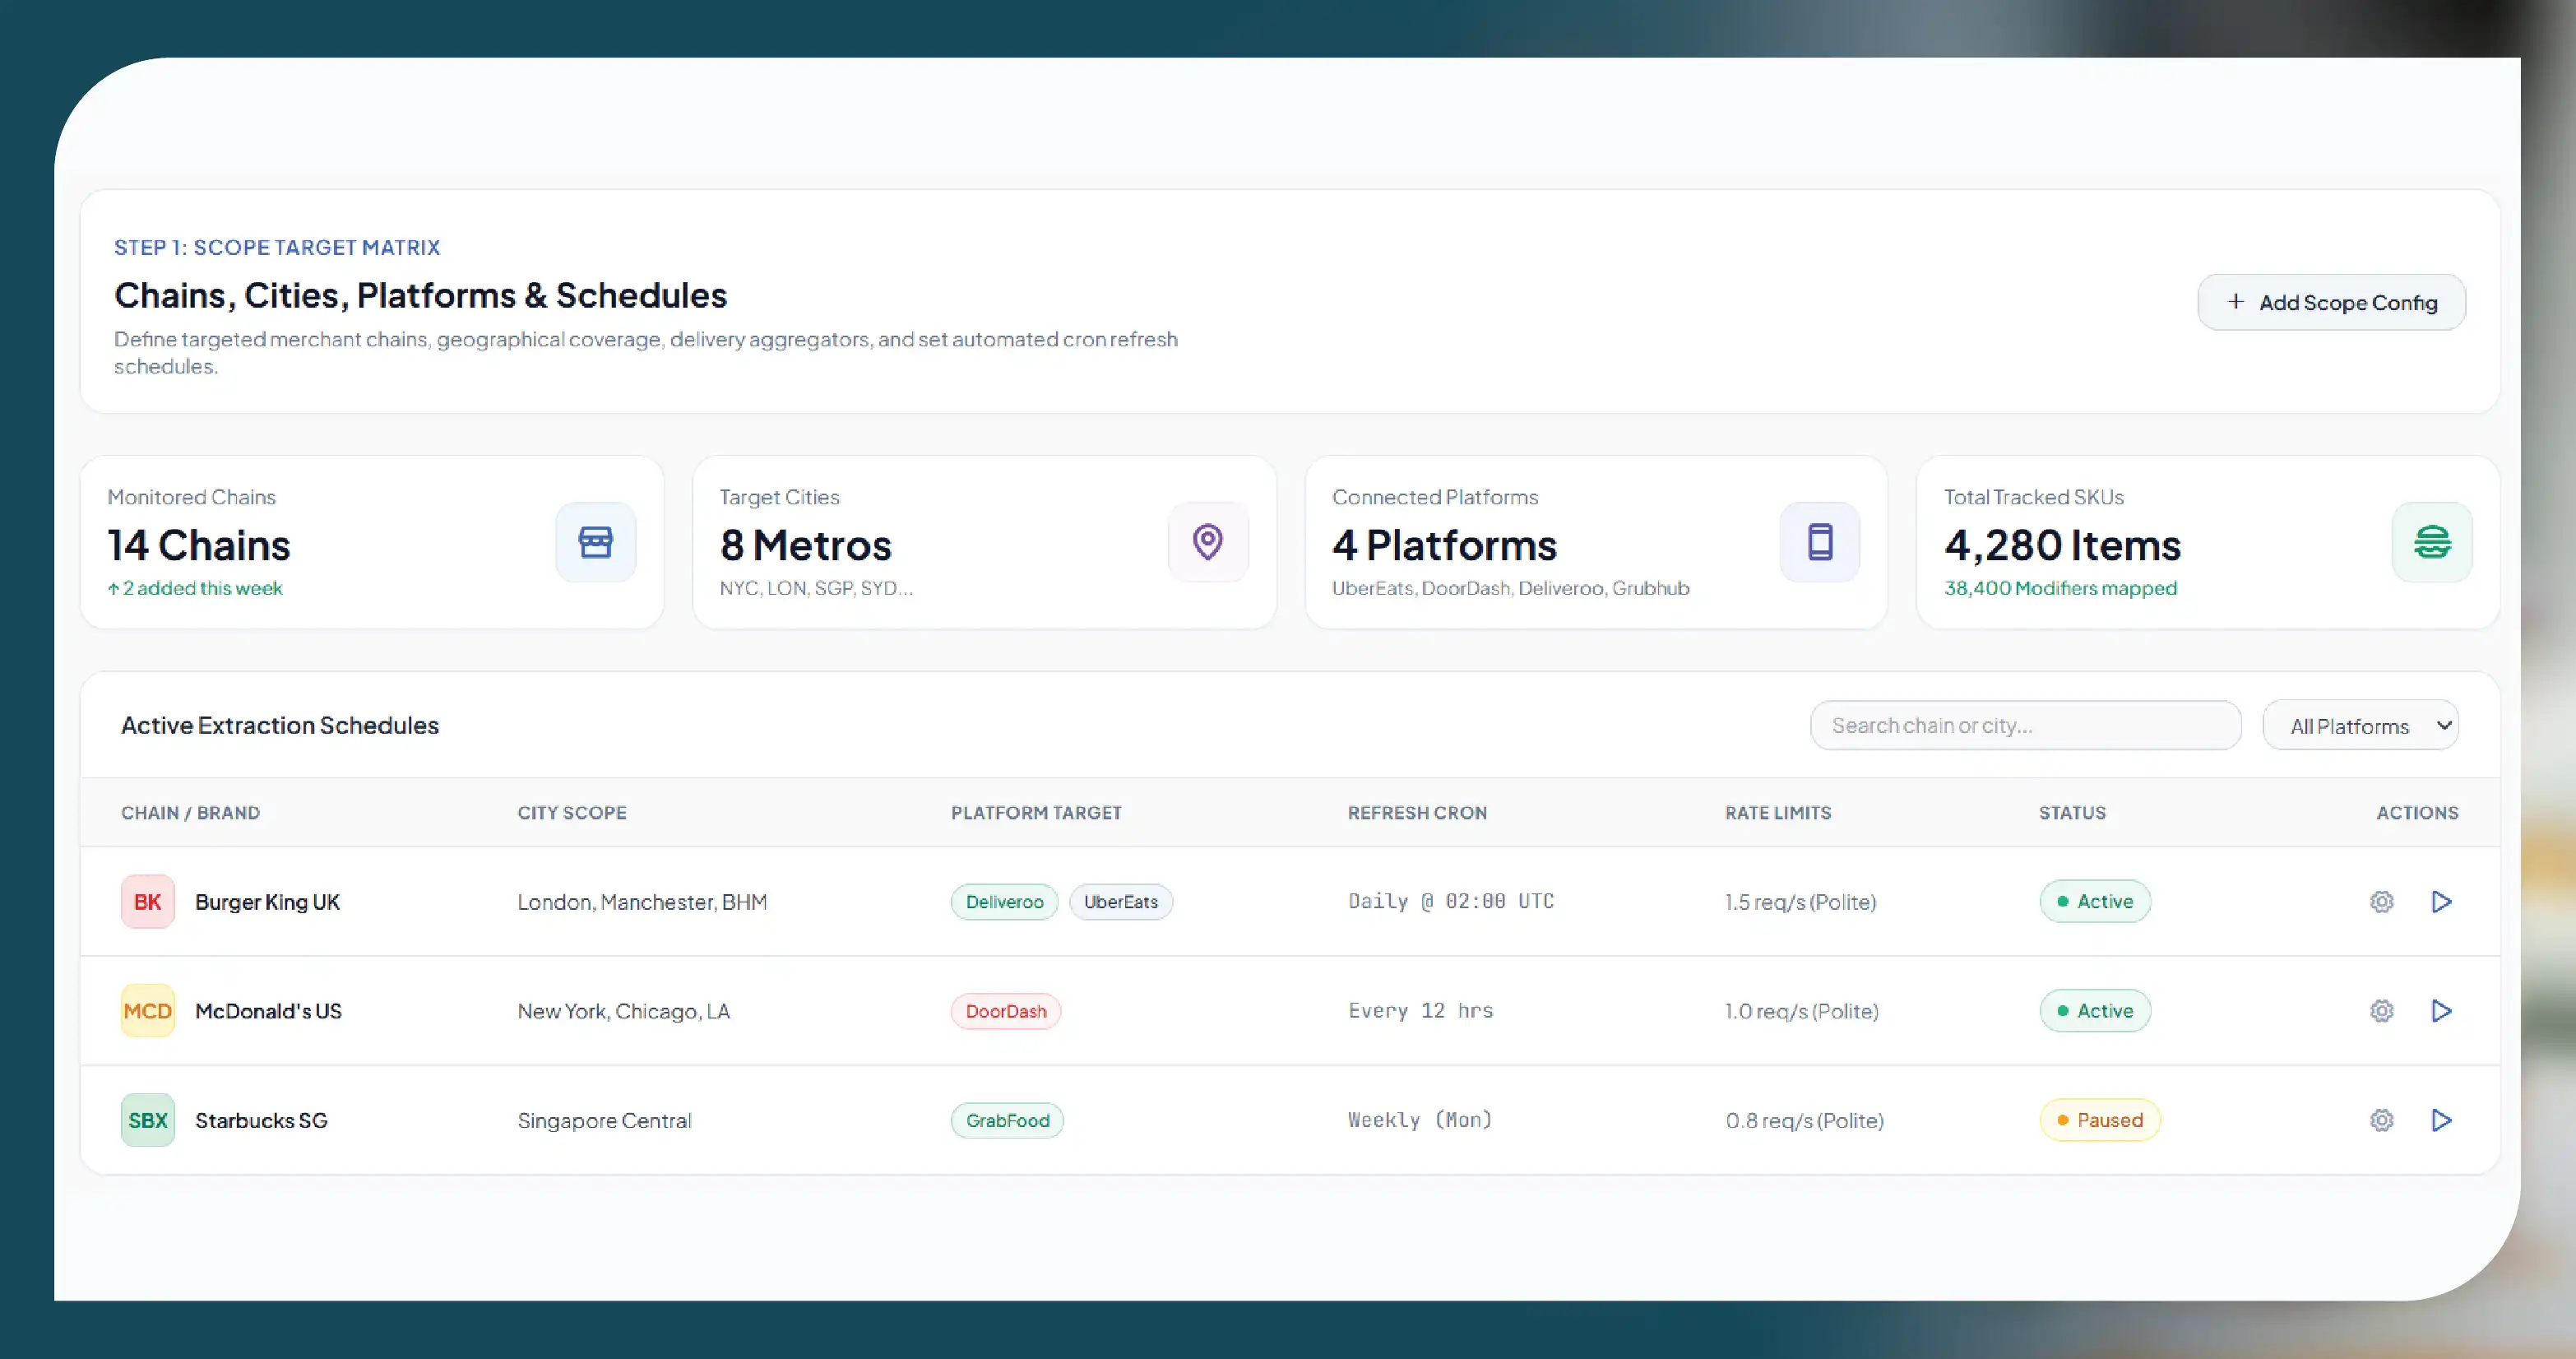Image resolution: width=2576 pixels, height=1359 pixels.
Task: Click the Add Scope Config button
Action: pyautogui.click(x=2331, y=302)
